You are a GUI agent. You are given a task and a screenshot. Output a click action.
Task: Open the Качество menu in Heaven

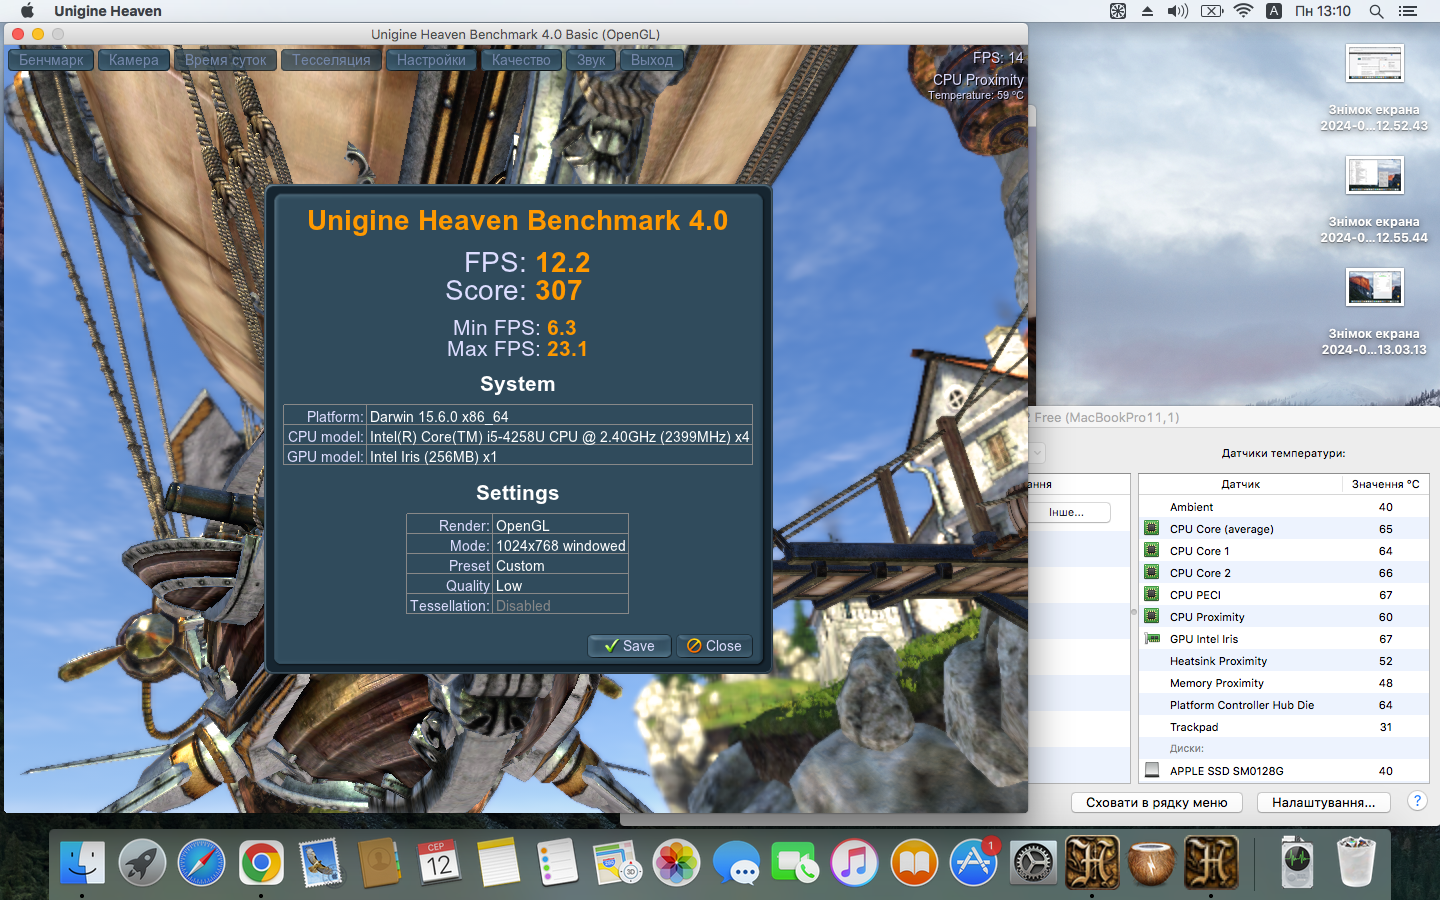click(521, 60)
